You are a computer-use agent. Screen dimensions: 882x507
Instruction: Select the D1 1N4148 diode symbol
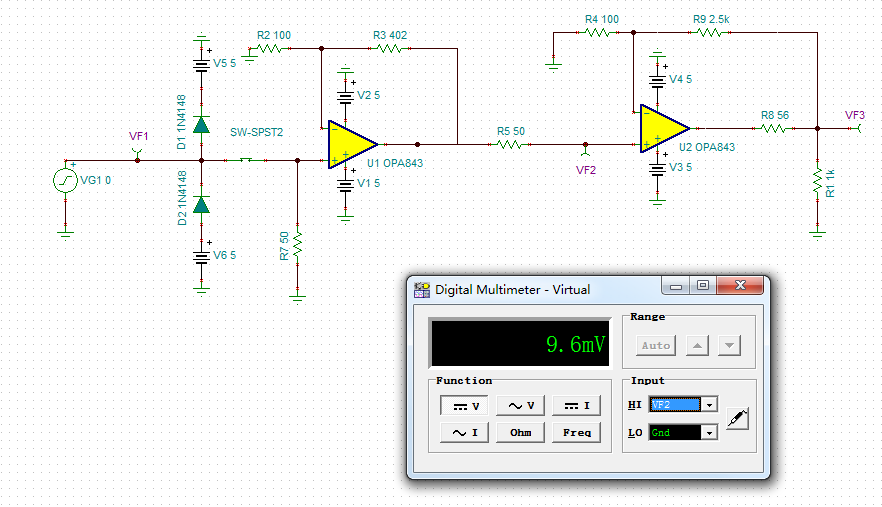[201, 124]
